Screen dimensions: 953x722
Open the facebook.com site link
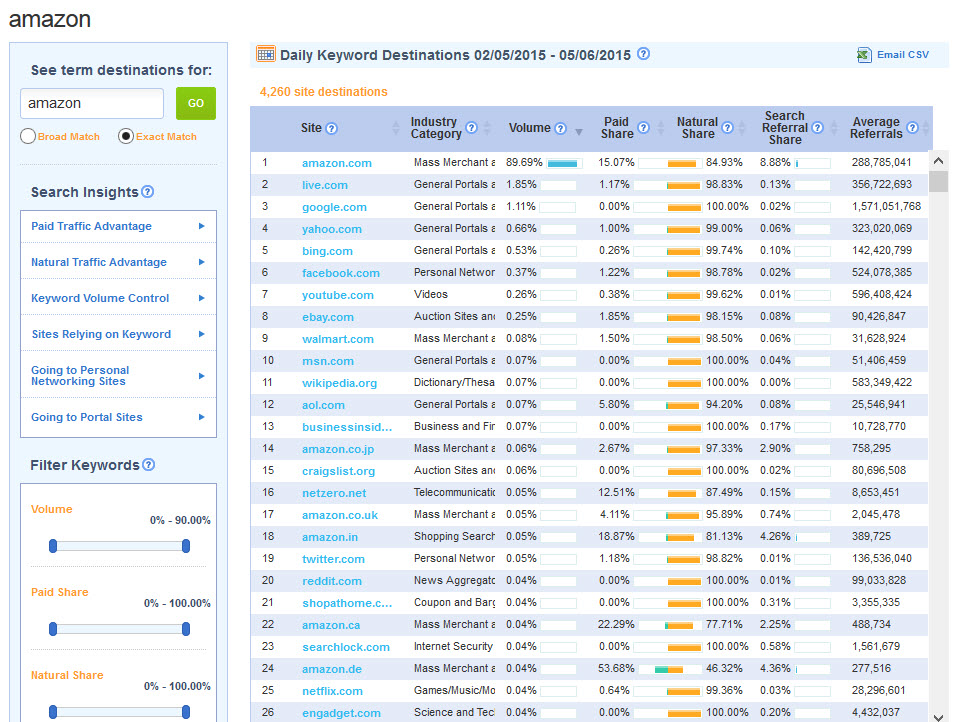(x=341, y=273)
